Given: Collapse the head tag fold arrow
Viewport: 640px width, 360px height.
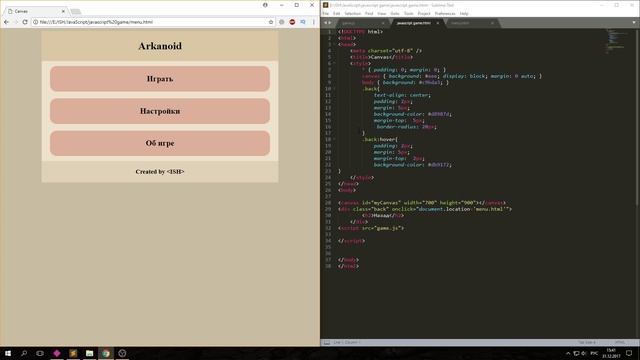Looking at the screenshot, I should tap(334, 44).
